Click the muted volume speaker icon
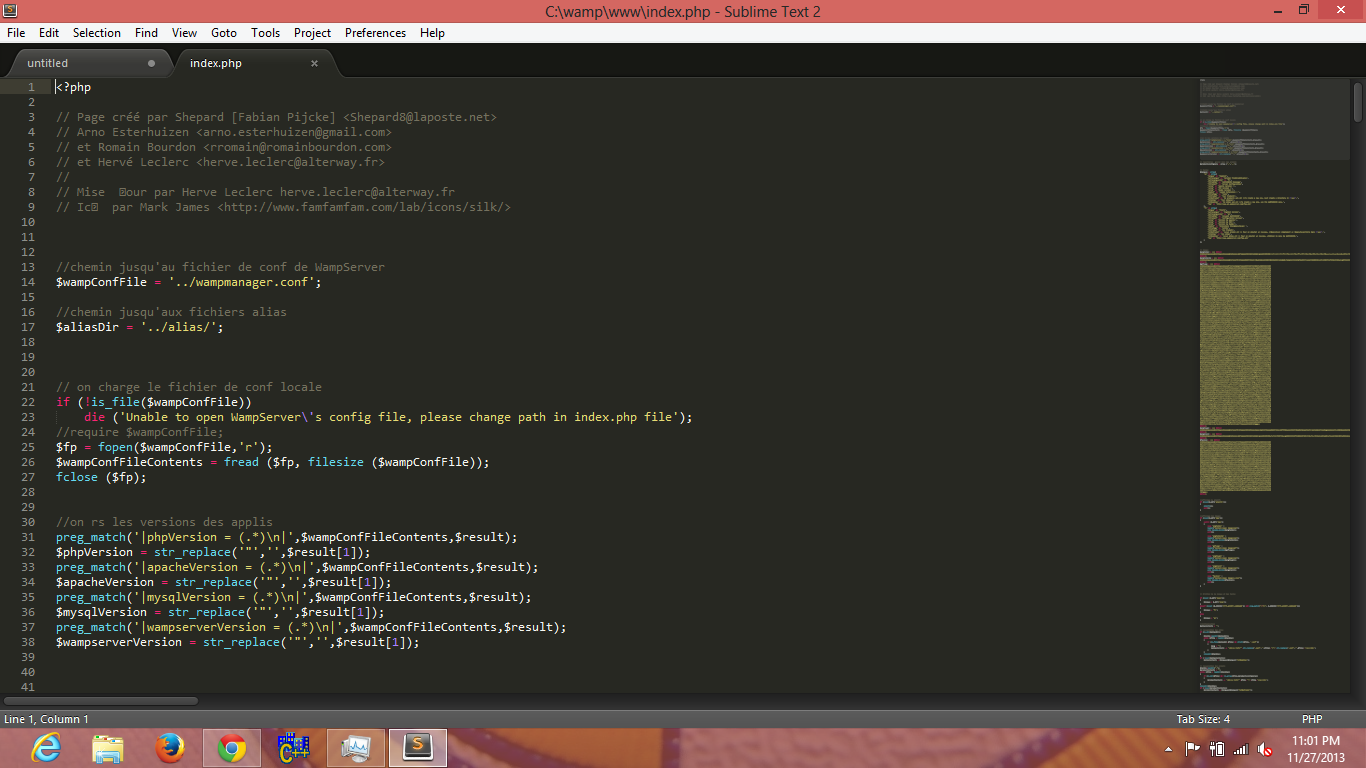The height and width of the screenshot is (768, 1366). [x=1265, y=748]
